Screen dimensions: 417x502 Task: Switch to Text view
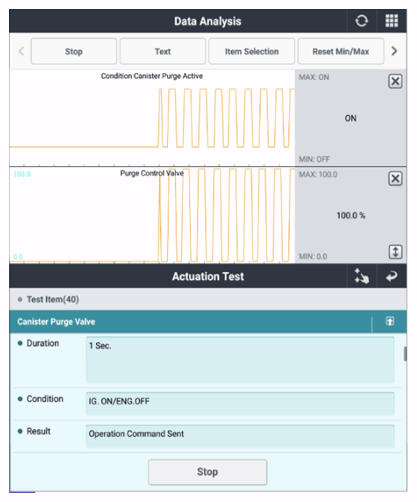tap(163, 51)
